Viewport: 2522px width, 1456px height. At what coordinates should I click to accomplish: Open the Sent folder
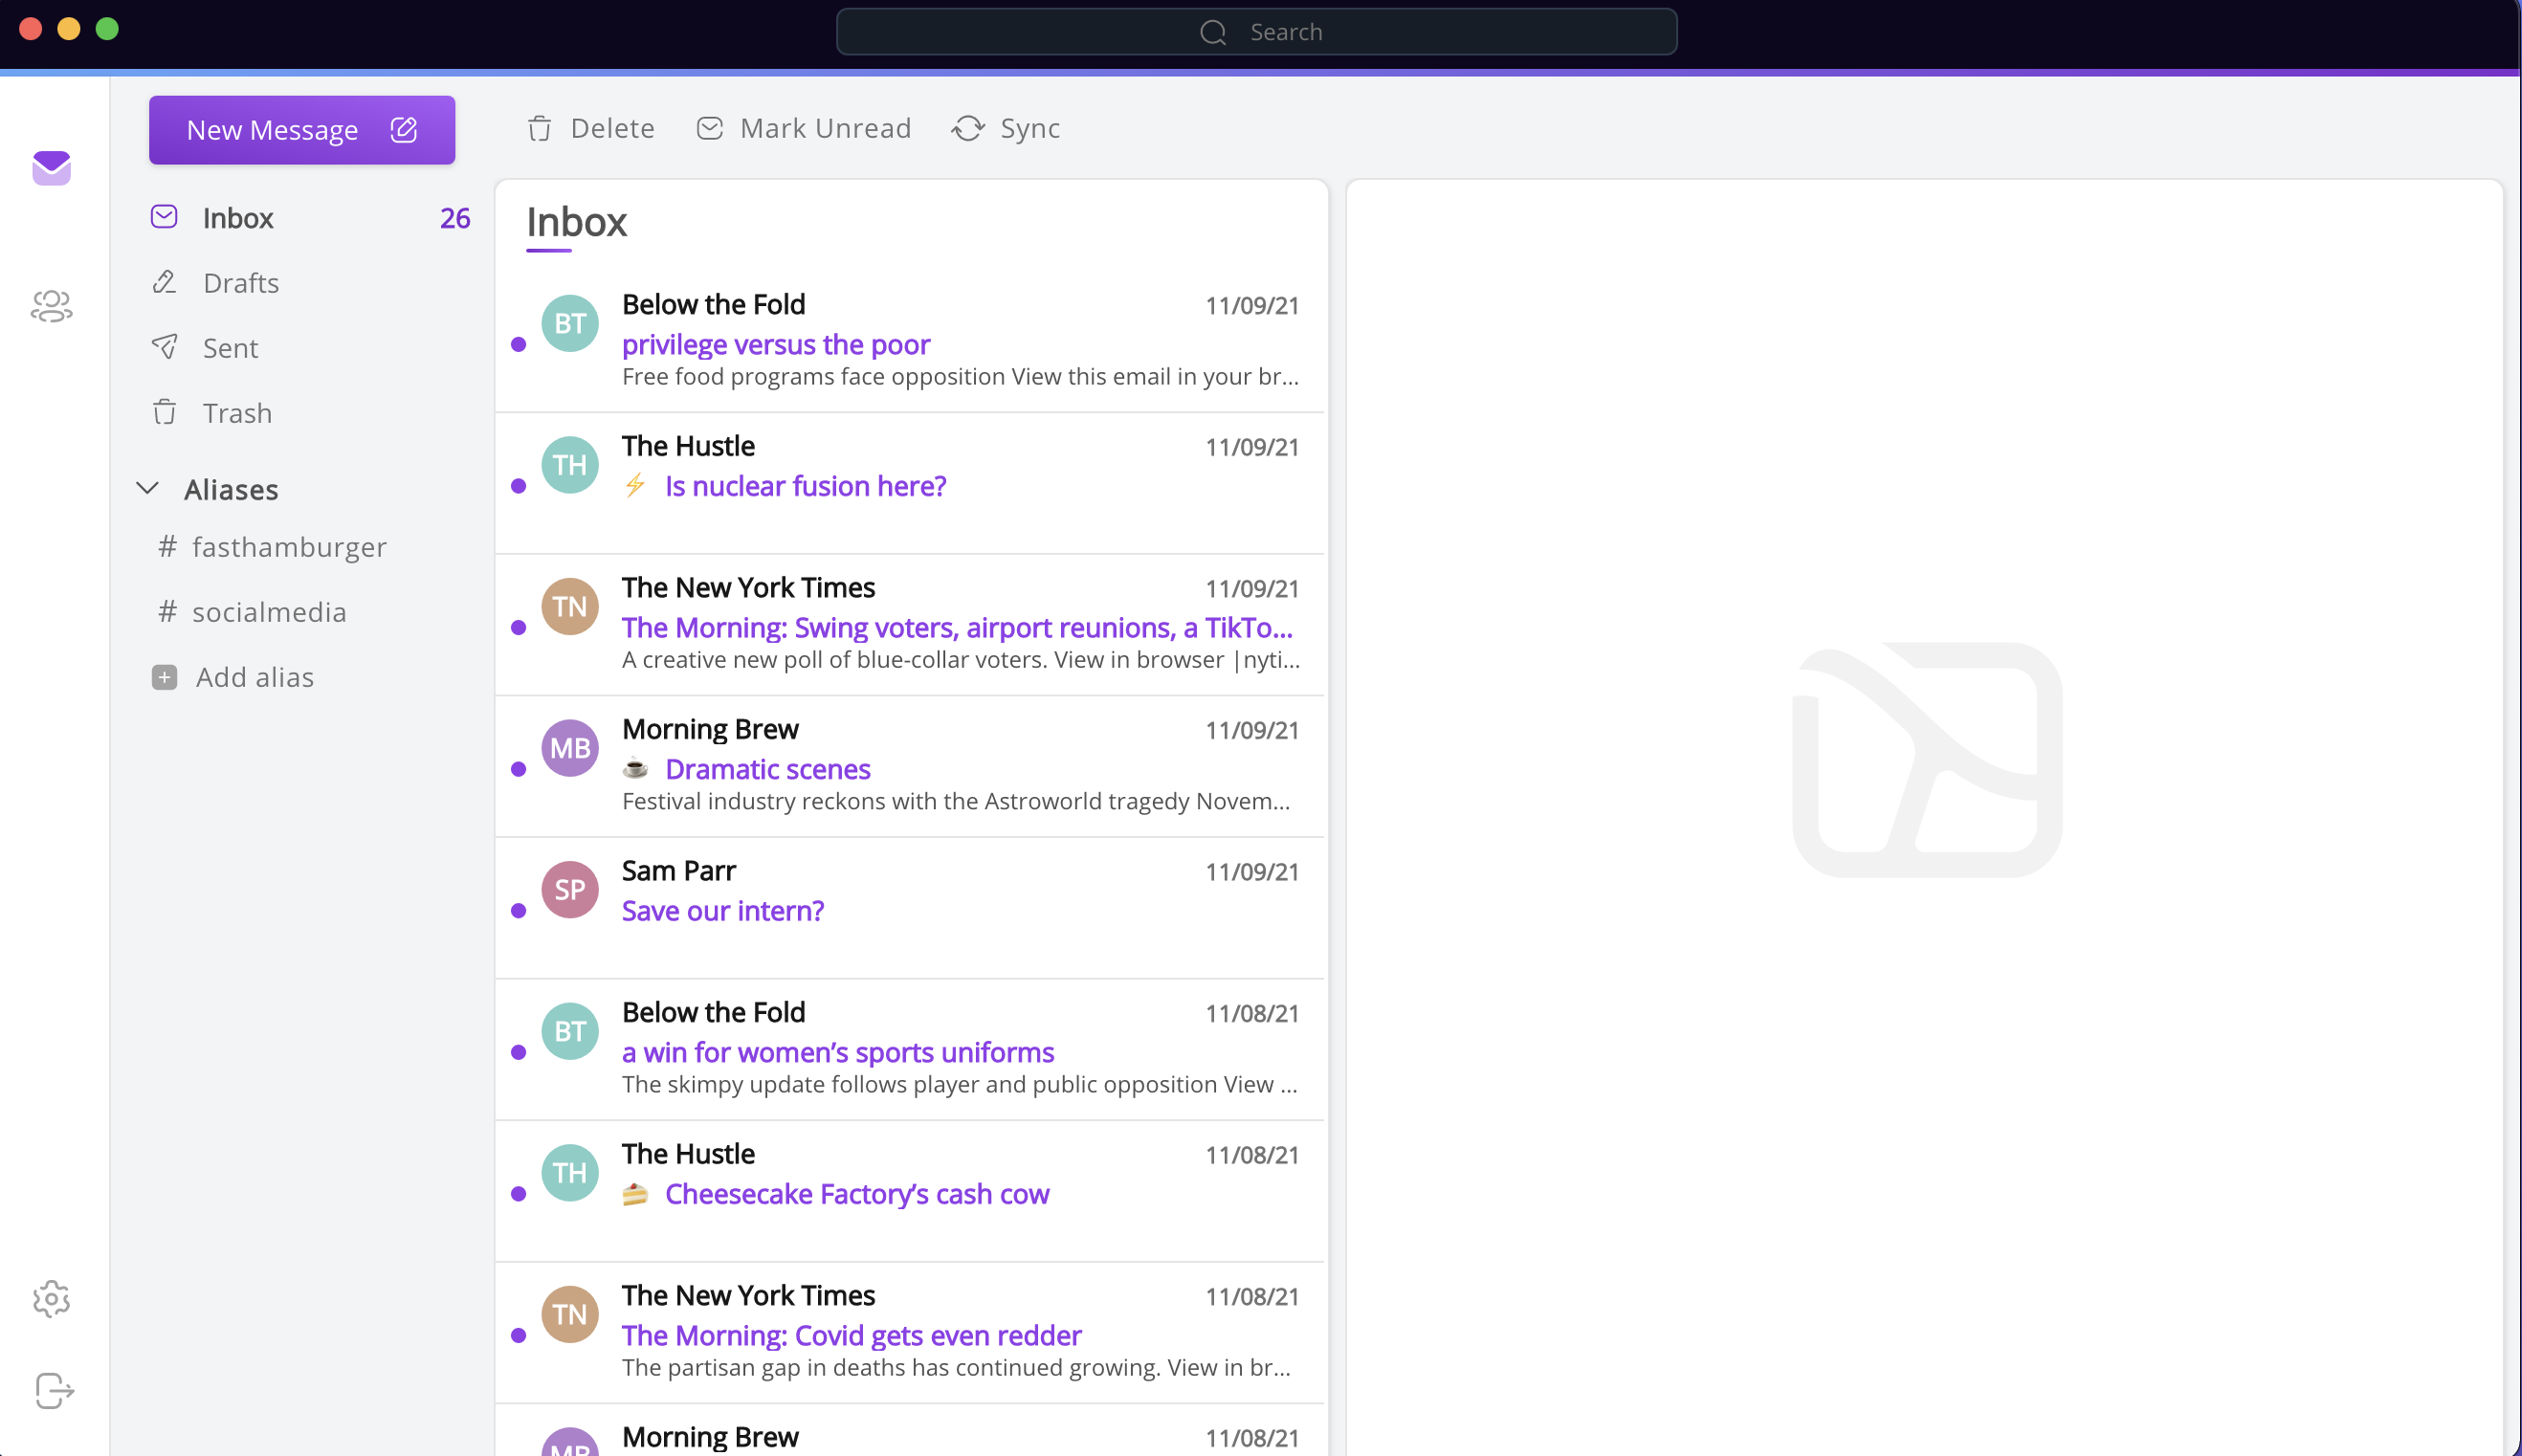[230, 348]
